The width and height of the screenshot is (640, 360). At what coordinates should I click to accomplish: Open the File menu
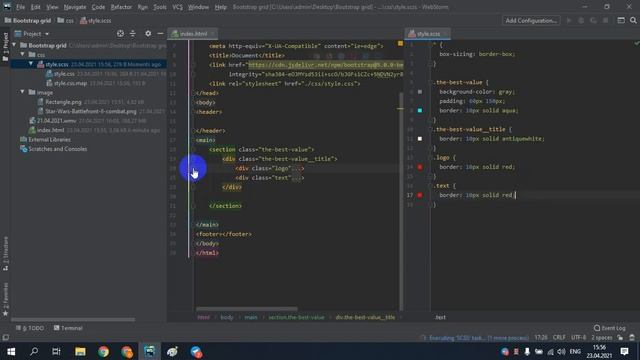pyautogui.click(x=20, y=7)
